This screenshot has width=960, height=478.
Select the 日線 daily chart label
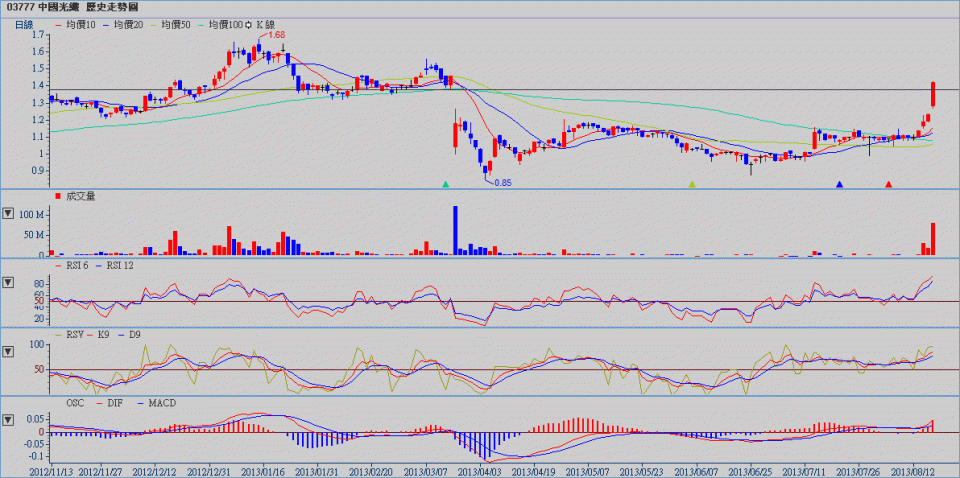pyautogui.click(x=24, y=23)
